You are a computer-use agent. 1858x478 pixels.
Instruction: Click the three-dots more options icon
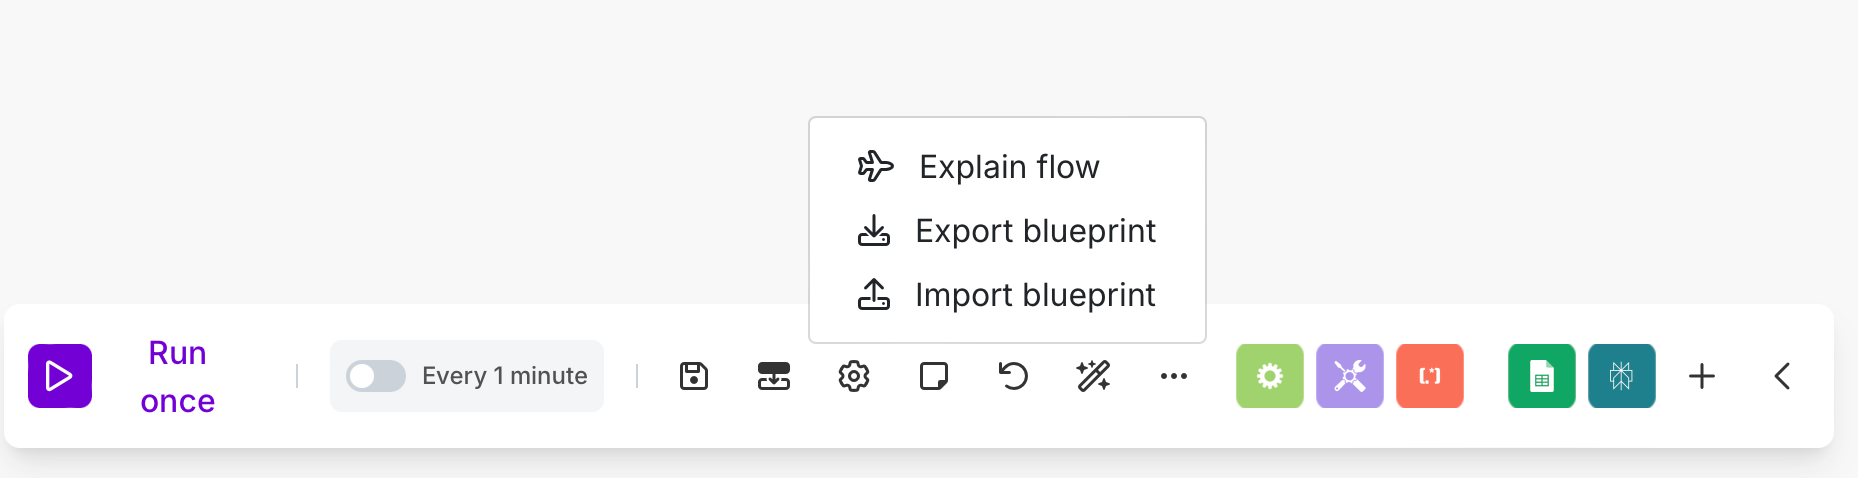[1174, 376]
